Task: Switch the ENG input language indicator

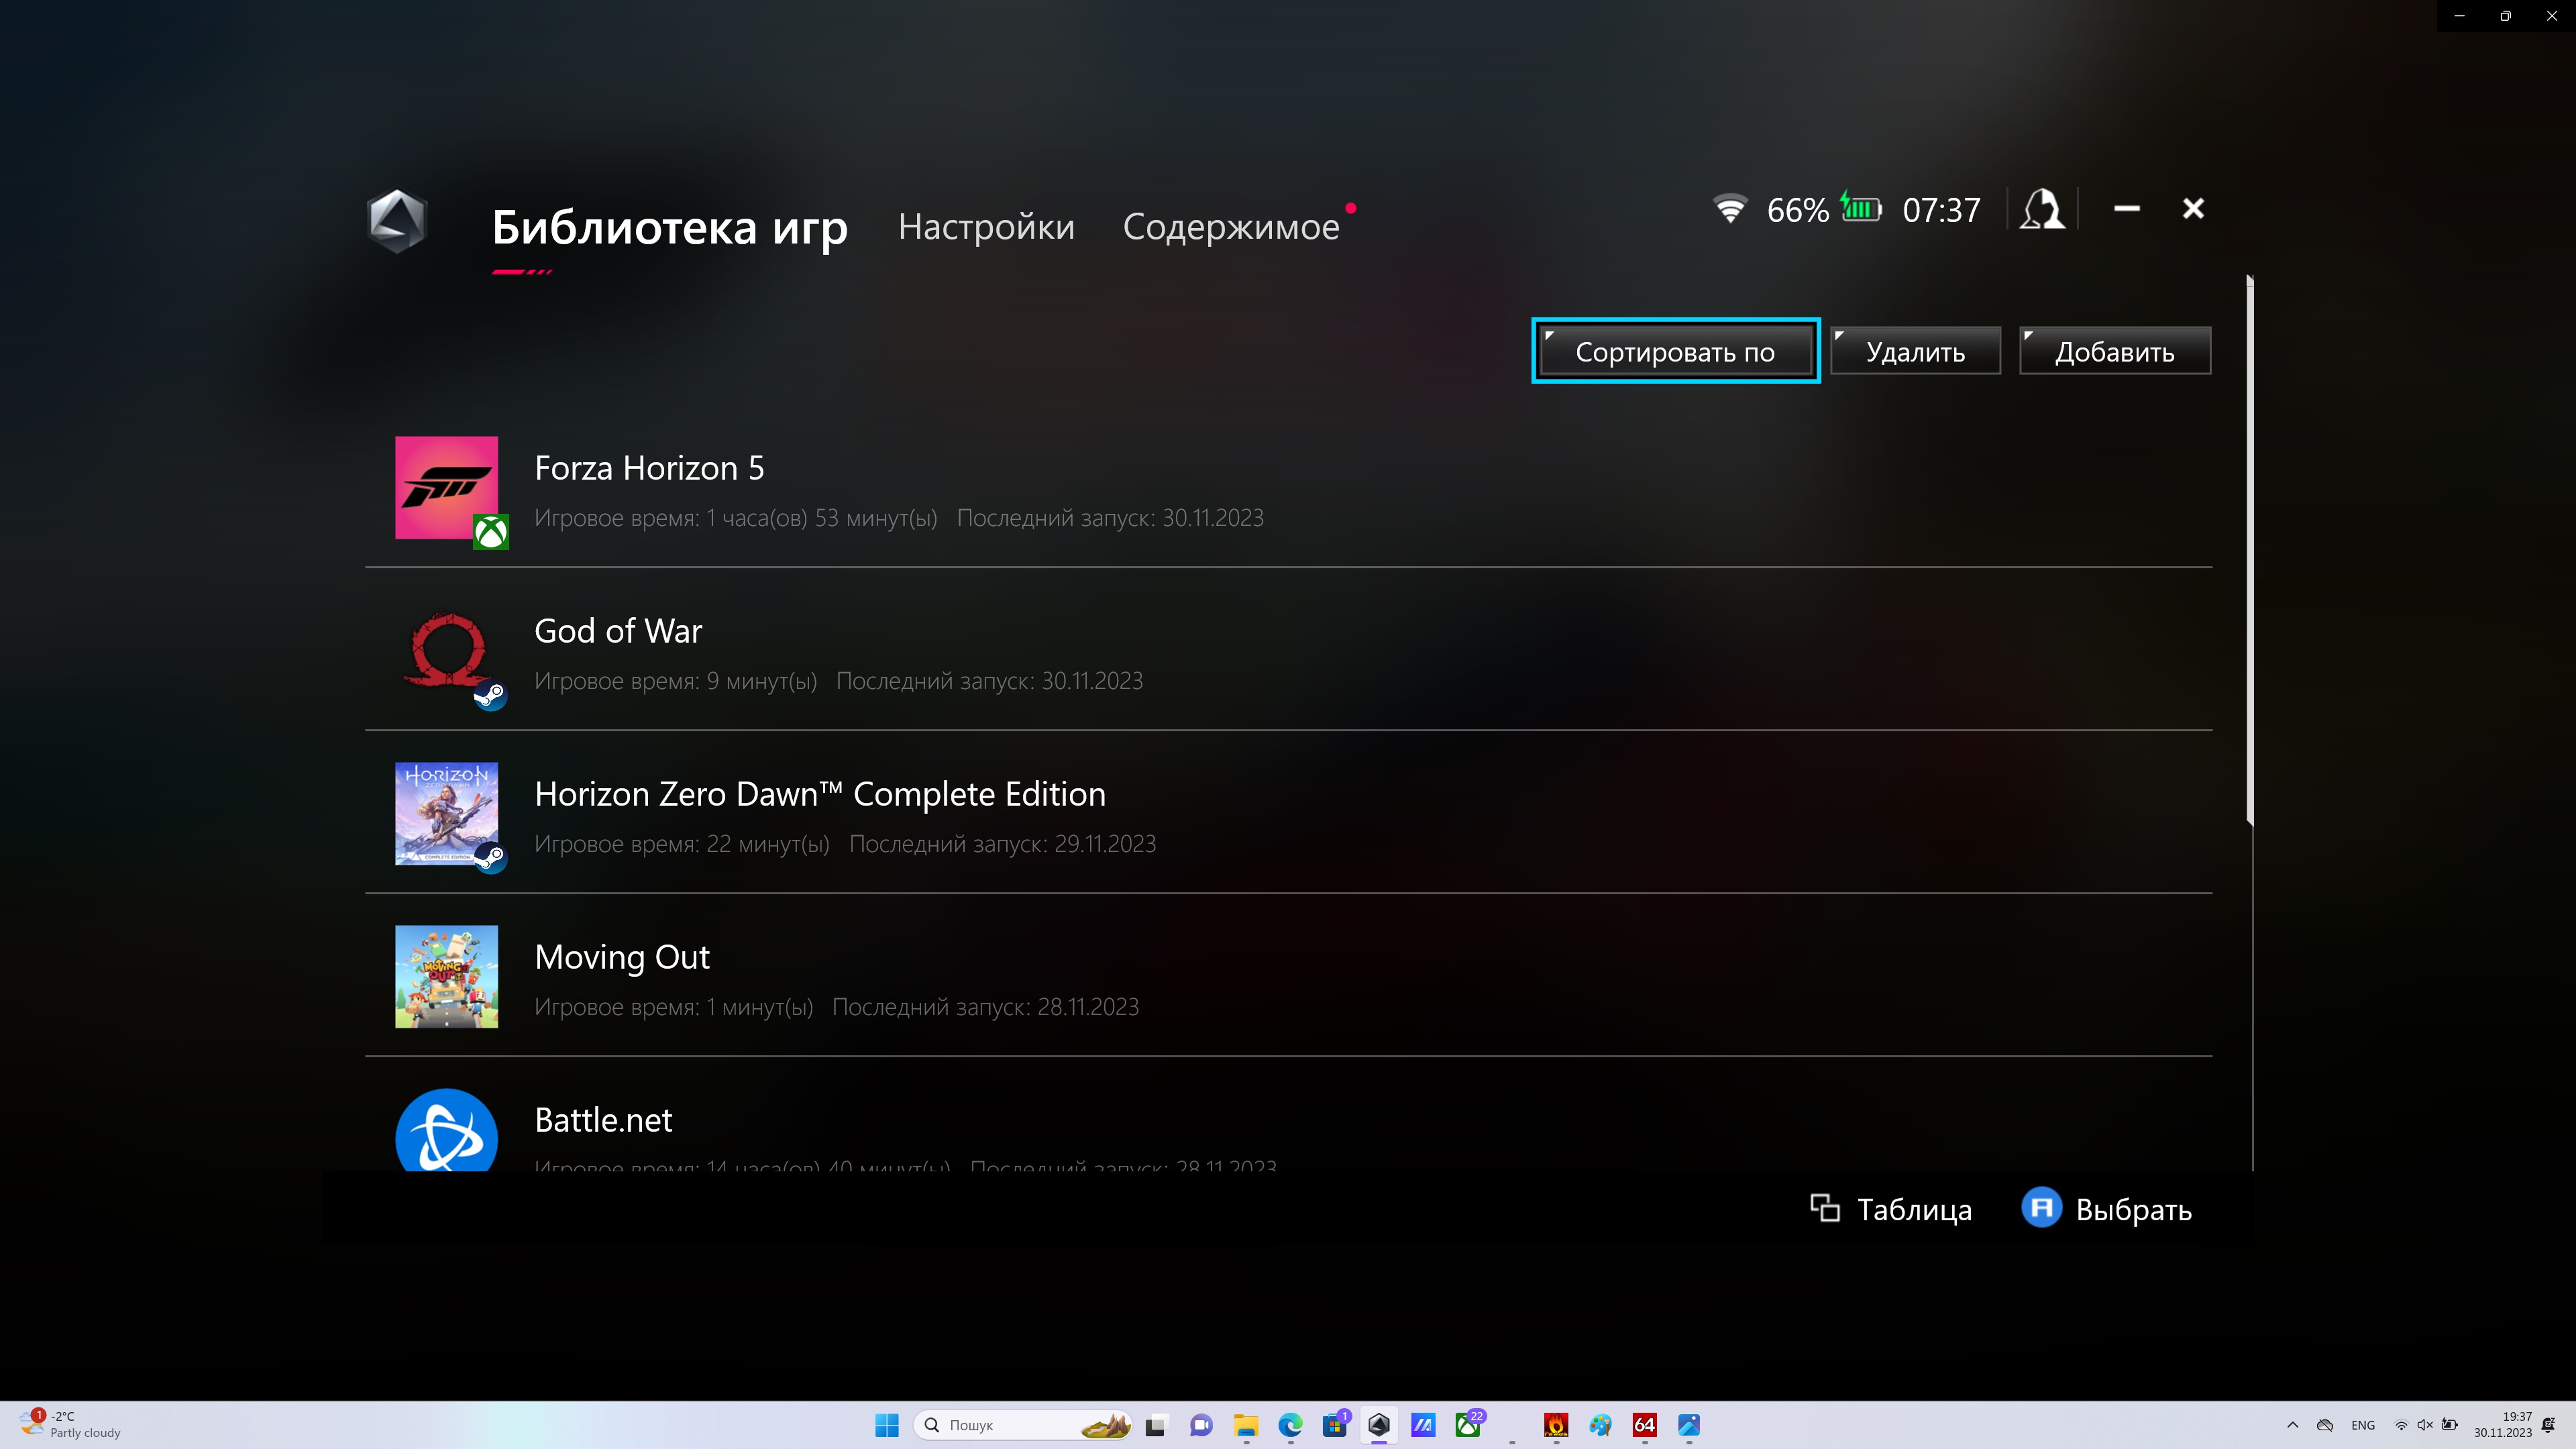Action: click(2363, 1425)
